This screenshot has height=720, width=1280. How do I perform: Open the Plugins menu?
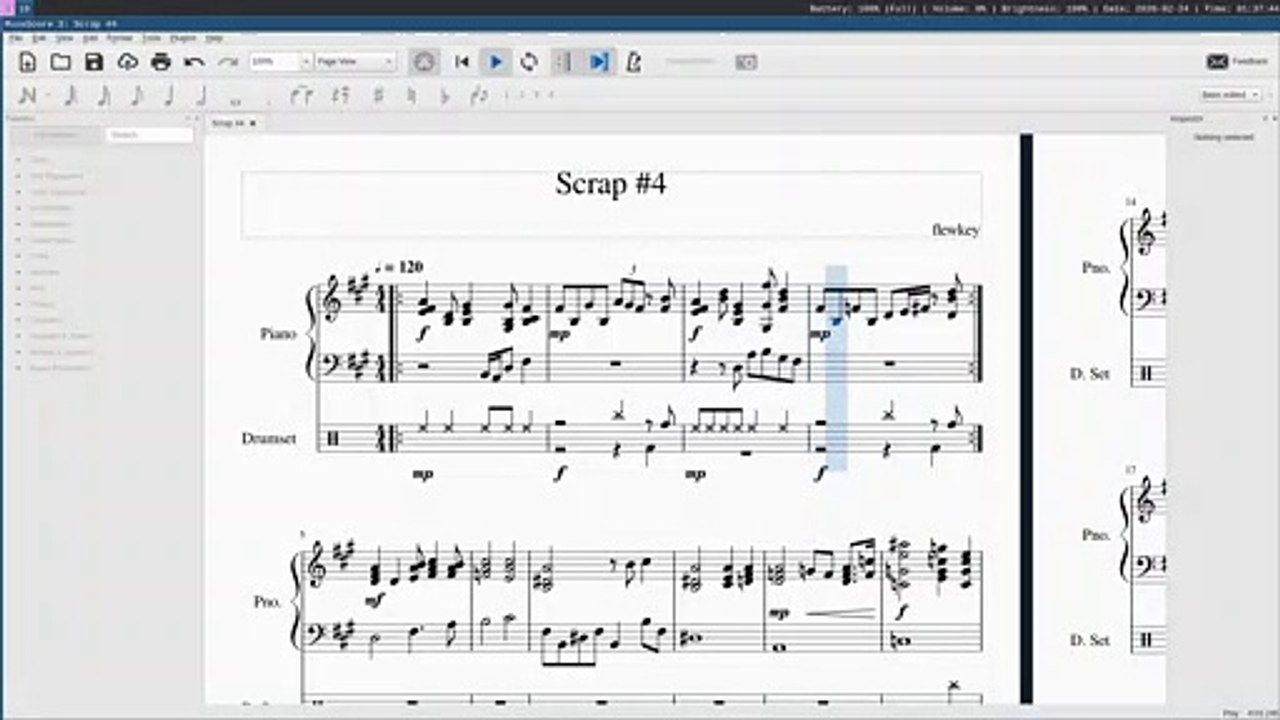pyautogui.click(x=183, y=38)
